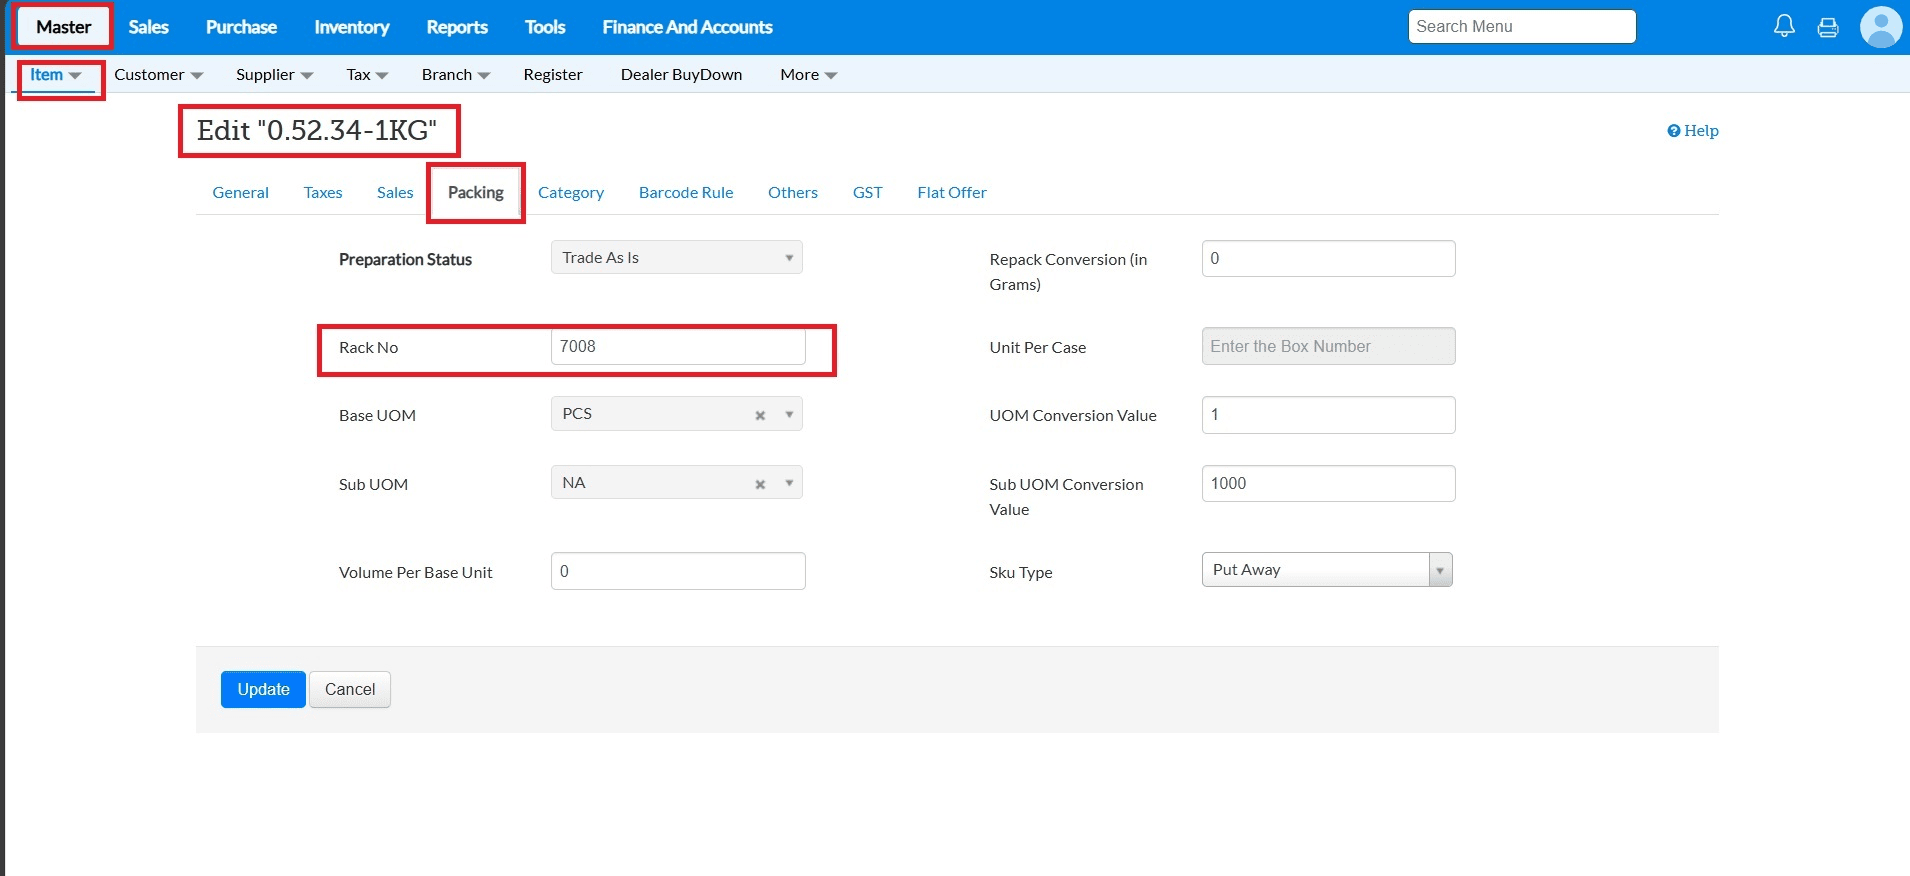Open the Customer submenu
The width and height of the screenshot is (1910, 876).
[x=158, y=75]
